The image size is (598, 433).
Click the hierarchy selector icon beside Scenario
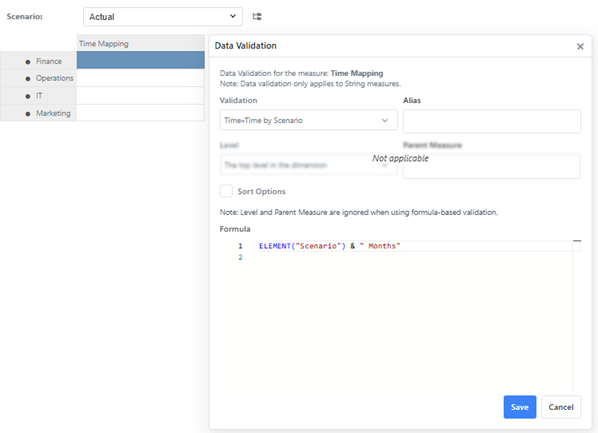point(257,16)
